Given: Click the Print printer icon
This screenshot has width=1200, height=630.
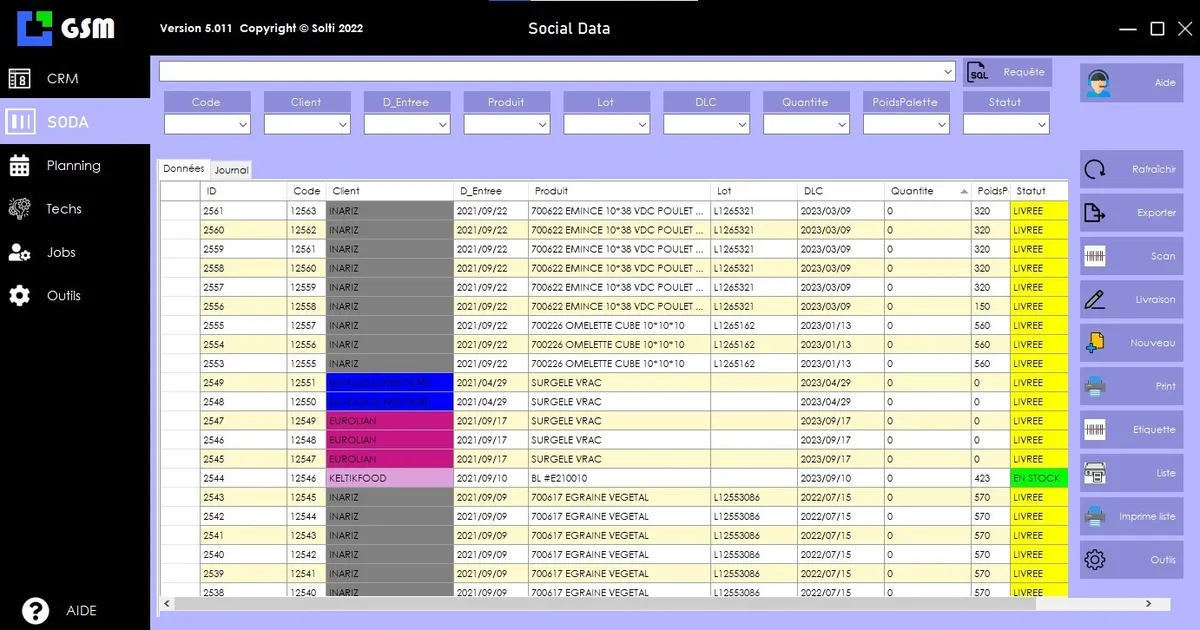Looking at the screenshot, I should pyautogui.click(x=1095, y=386).
